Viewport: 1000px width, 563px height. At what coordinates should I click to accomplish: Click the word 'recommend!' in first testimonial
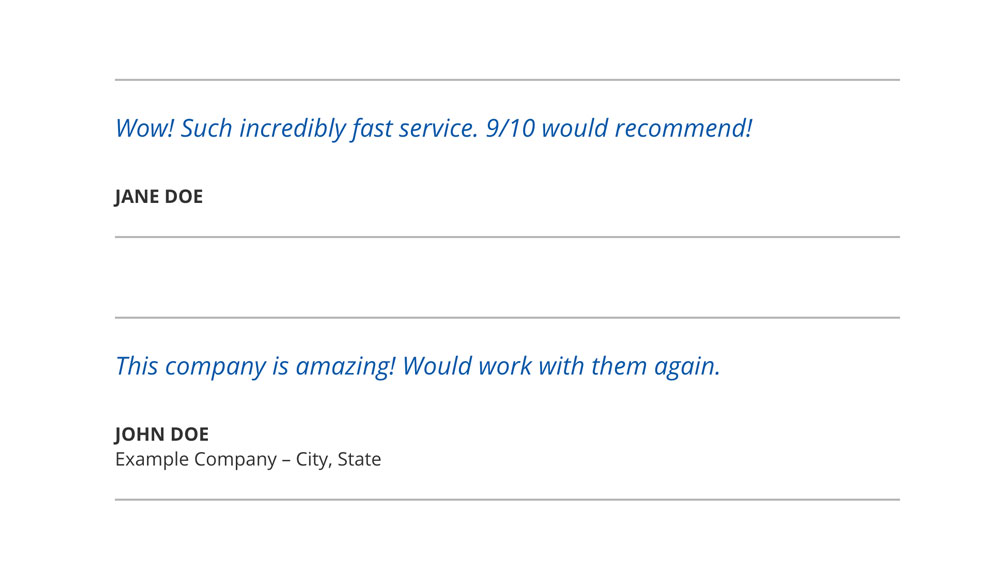coord(684,128)
